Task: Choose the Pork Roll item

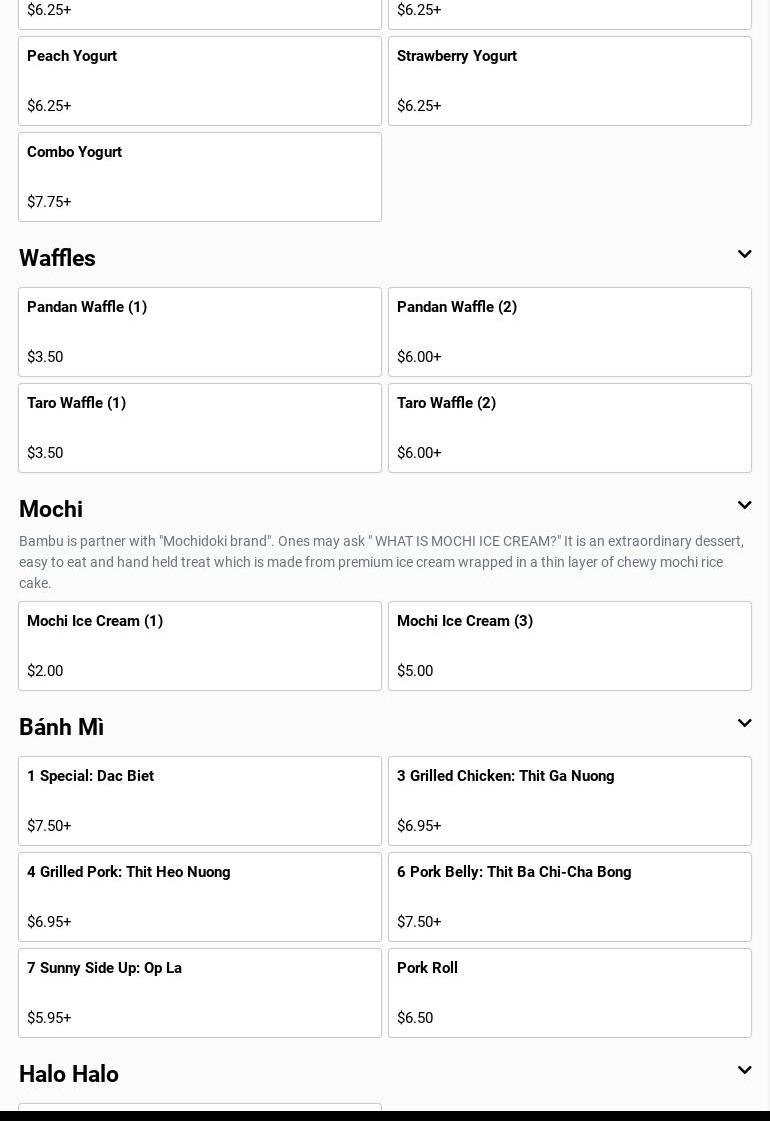Action: click(570, 993)
